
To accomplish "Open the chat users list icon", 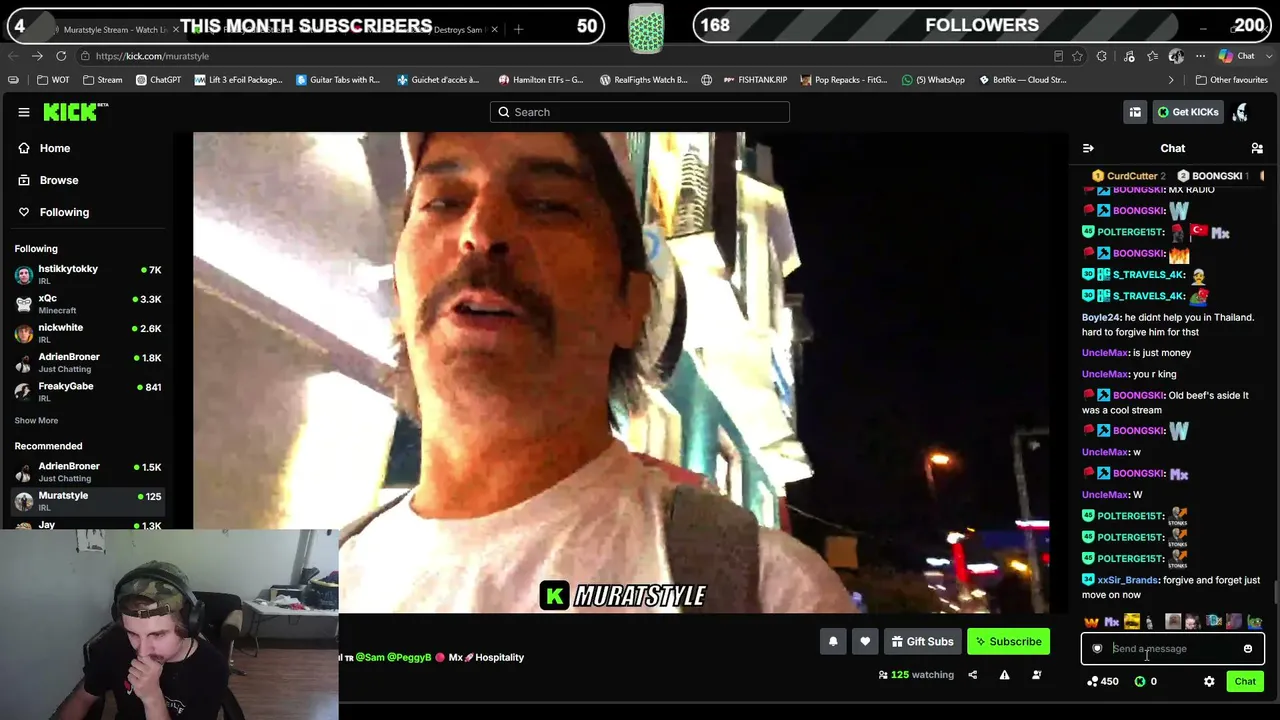I will coord(1257,148).
